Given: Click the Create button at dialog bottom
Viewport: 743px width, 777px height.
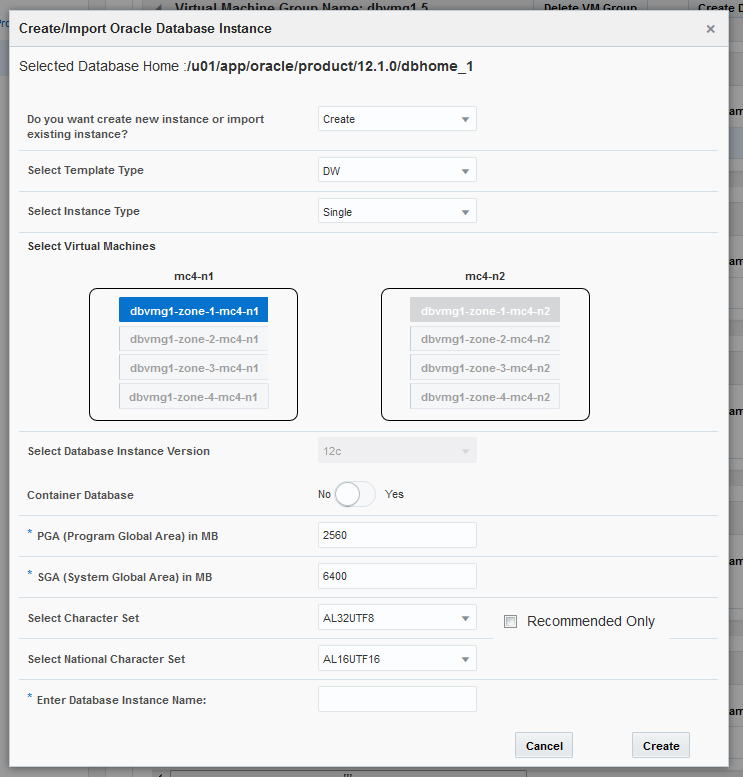Looking at the screenshot, I should pos(661,745).
